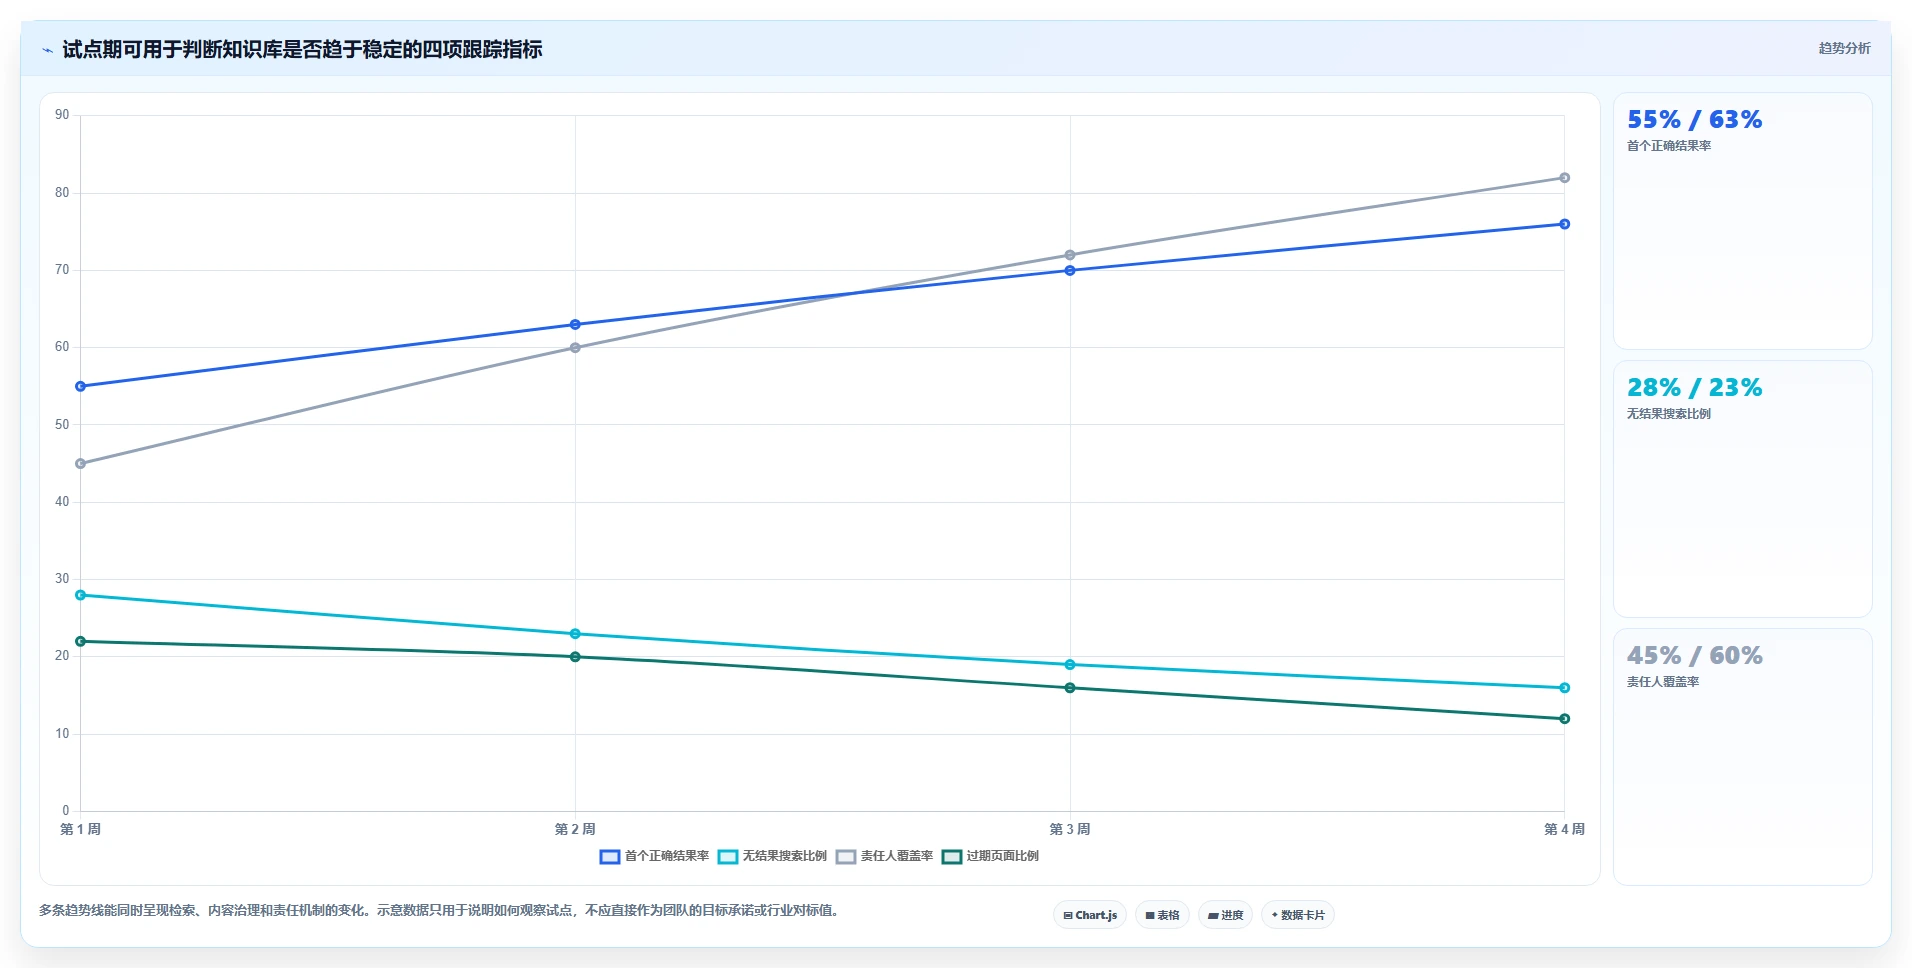The width and height of the screenshot is (1912, 968).
Task: Click the 55% / 63% KPI value
Action: tap(1694, 120)
